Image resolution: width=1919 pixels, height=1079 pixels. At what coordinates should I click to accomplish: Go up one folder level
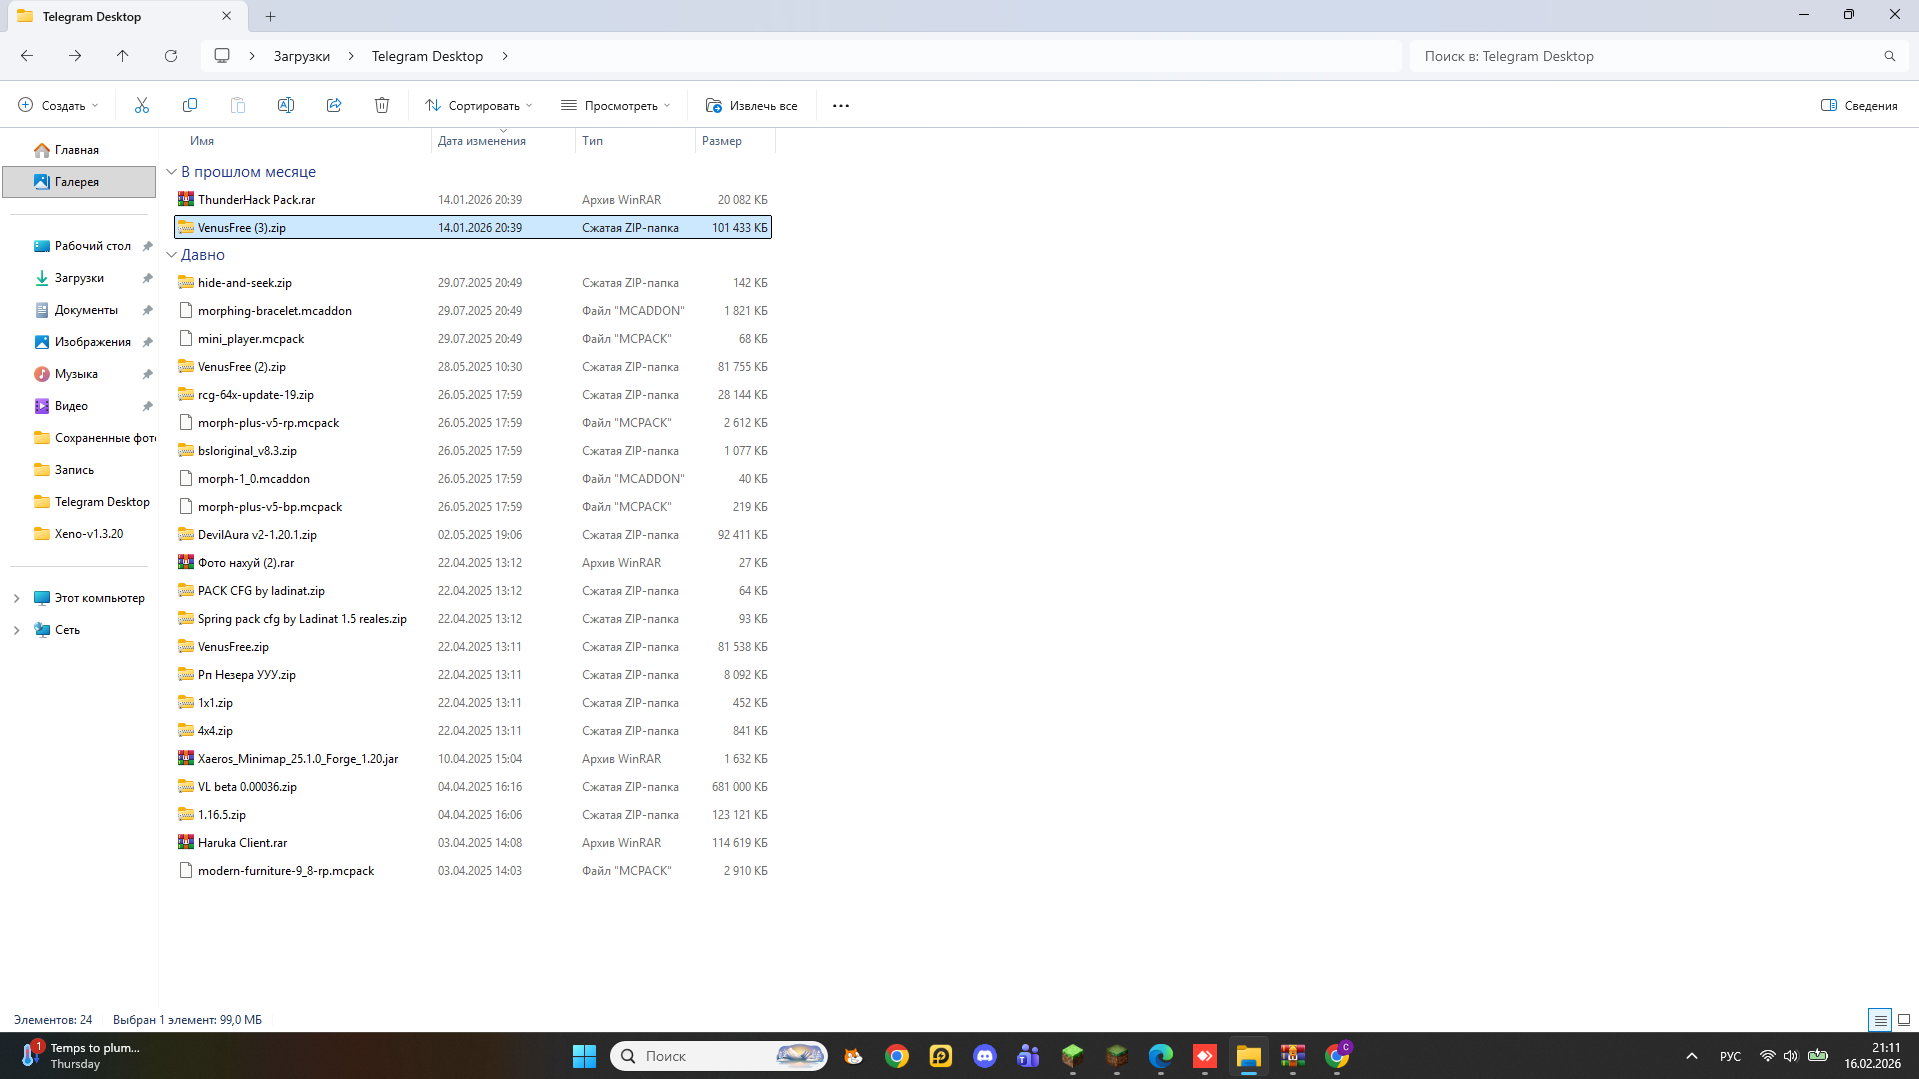point(123,56)
